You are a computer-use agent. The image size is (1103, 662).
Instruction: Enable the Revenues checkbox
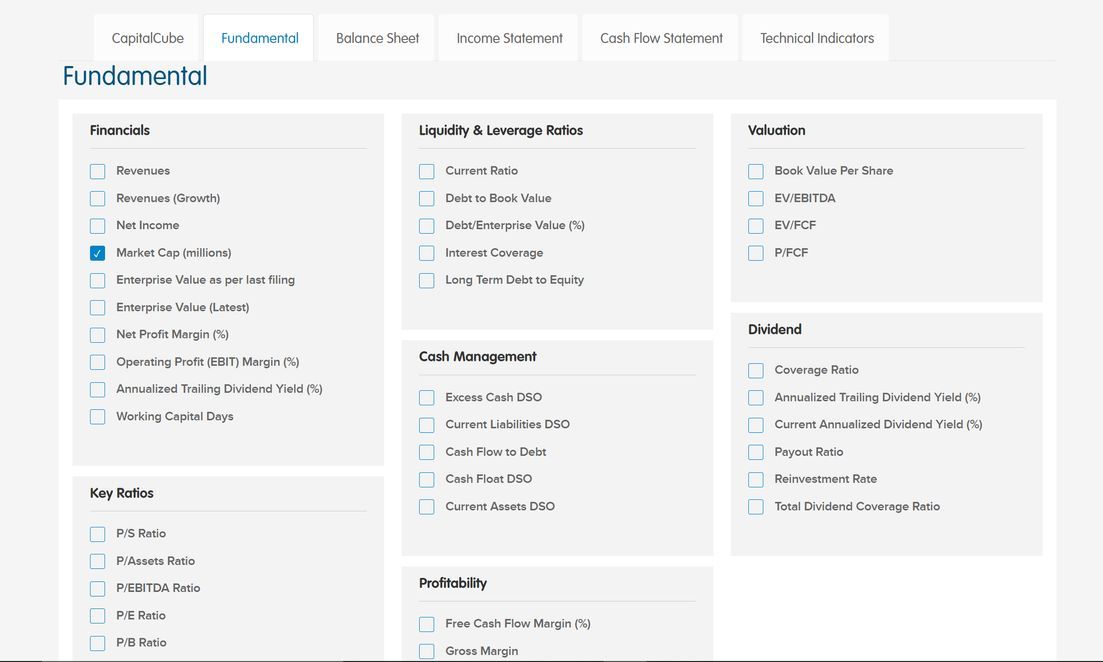(x=97, y=171)
